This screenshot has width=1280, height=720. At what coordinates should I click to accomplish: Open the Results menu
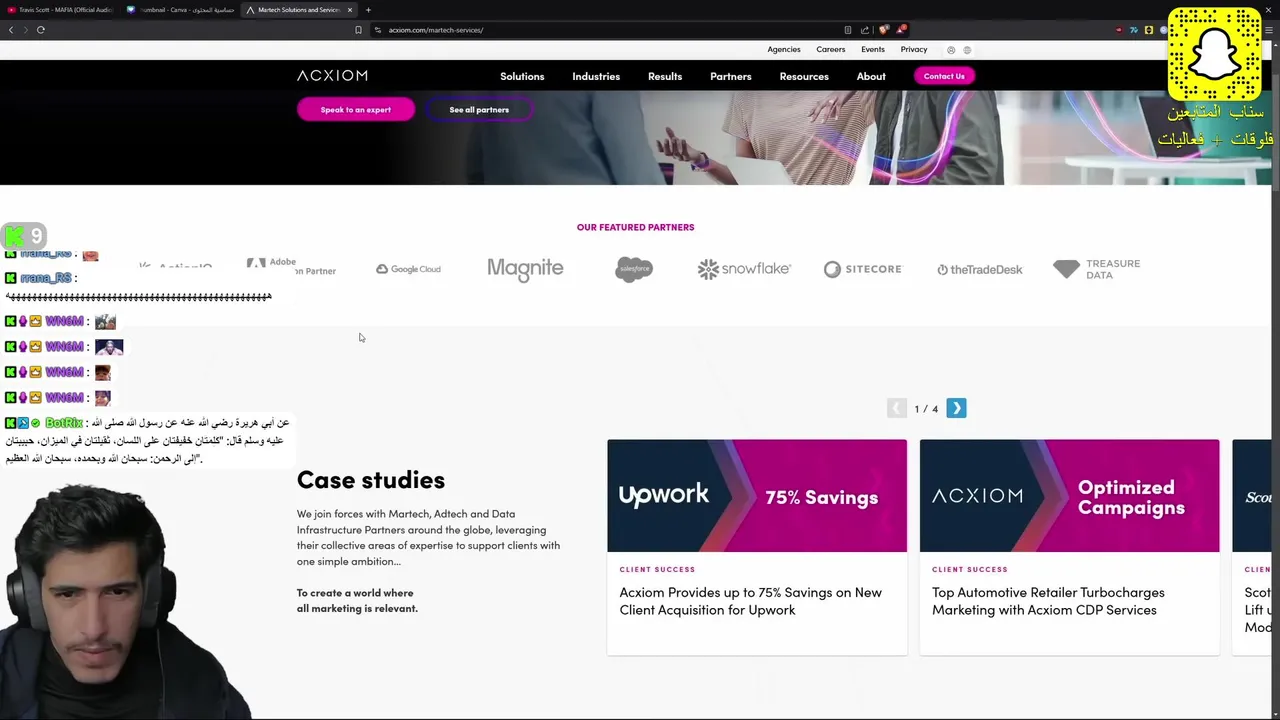click(665, 76)
